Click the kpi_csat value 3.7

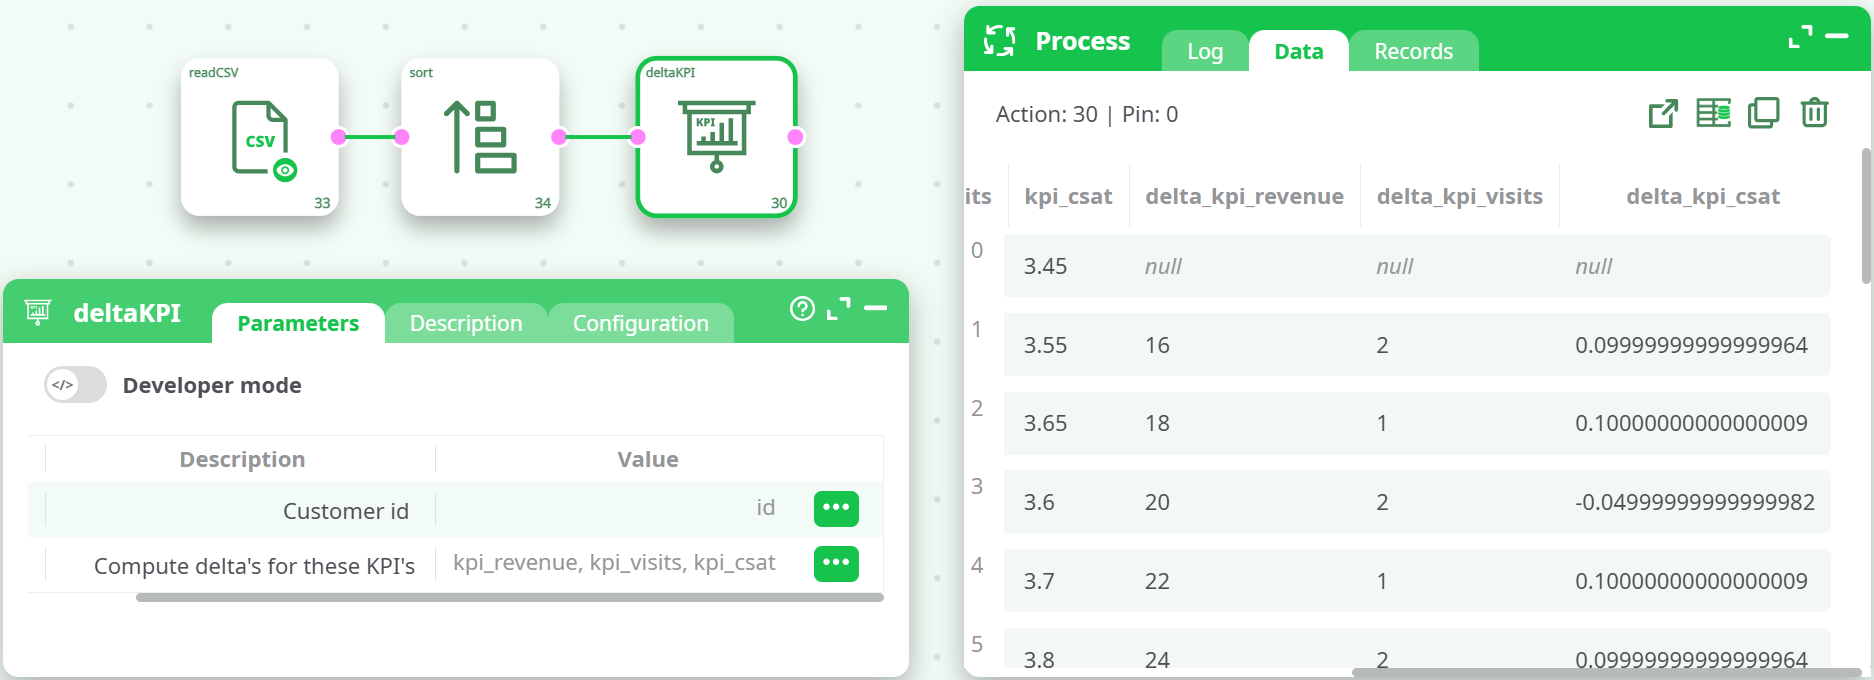point(1039,581)
